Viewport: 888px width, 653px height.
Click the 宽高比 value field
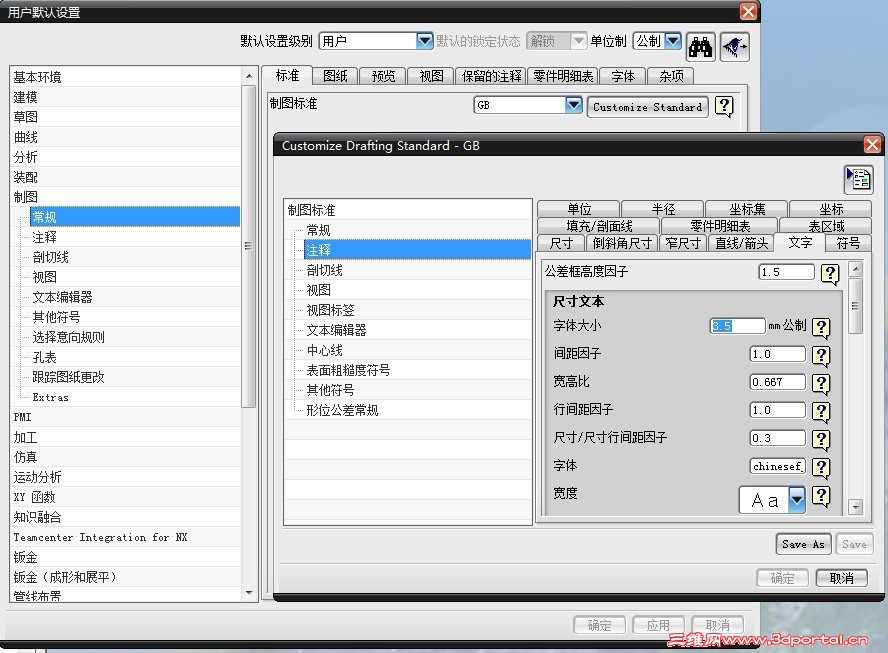tap(778, 382)
